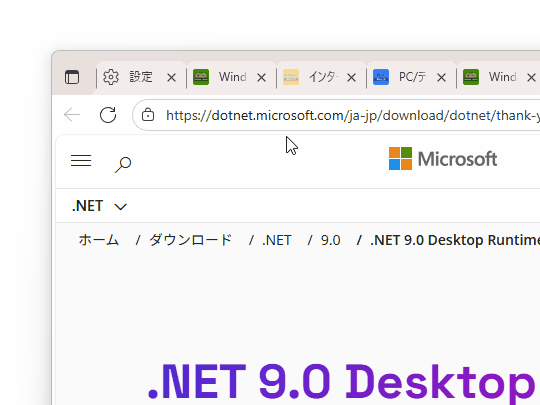Close the tab with the yellow favicon

tap(351, 78)
